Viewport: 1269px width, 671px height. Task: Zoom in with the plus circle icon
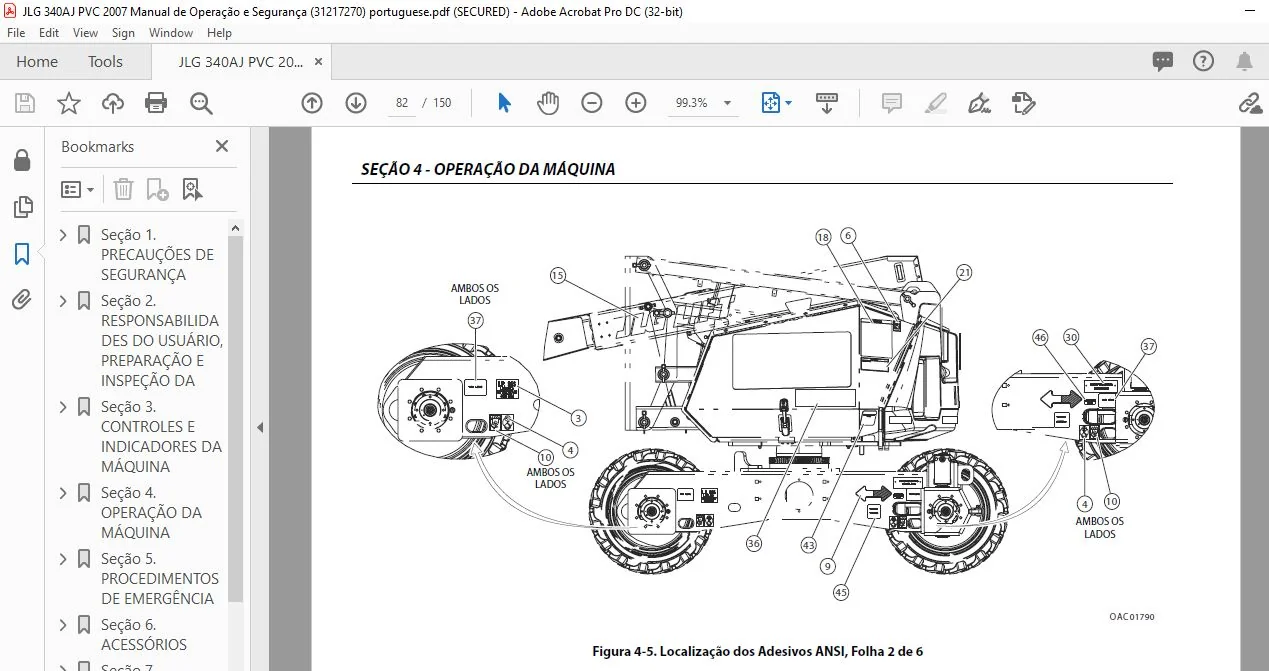coord(636,103)
